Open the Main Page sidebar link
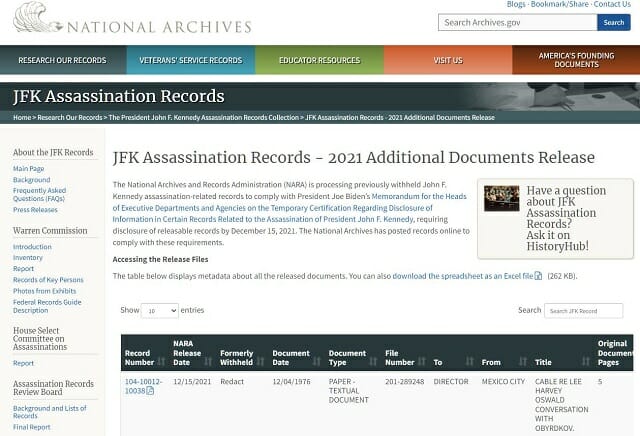 tap(29, 169)
